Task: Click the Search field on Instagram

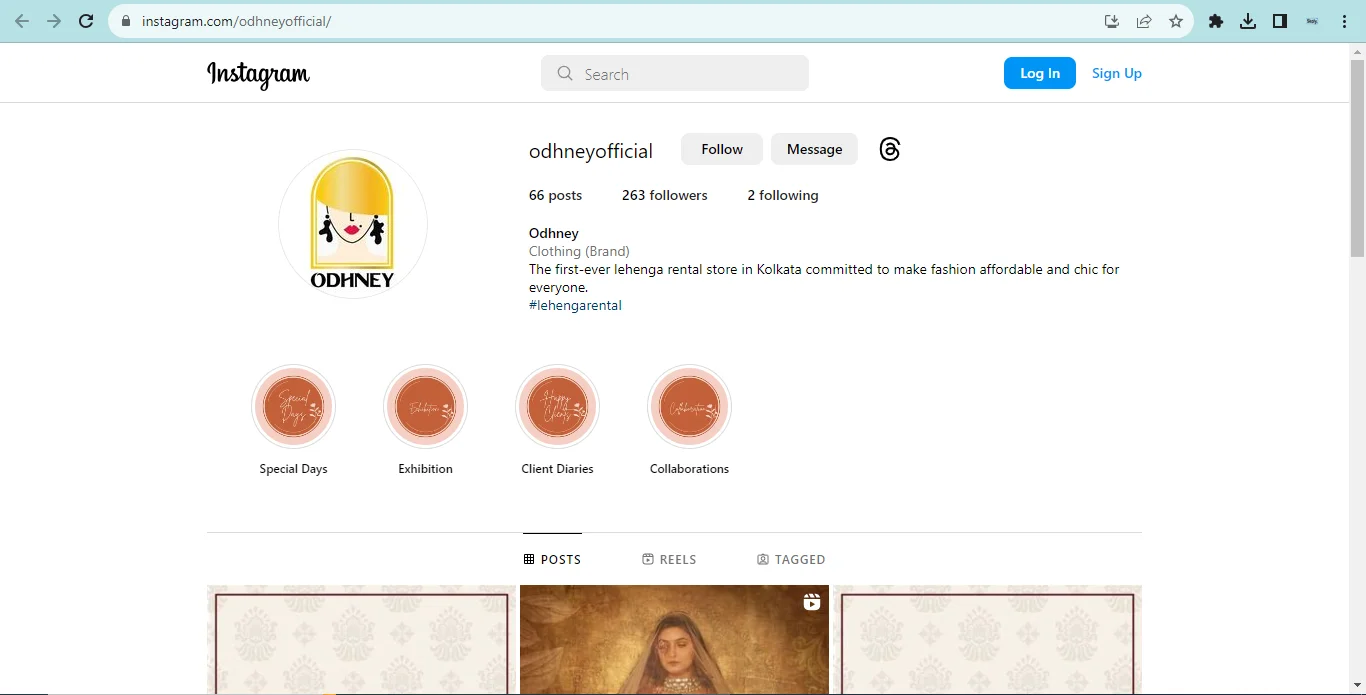Action: pos(675,73)
